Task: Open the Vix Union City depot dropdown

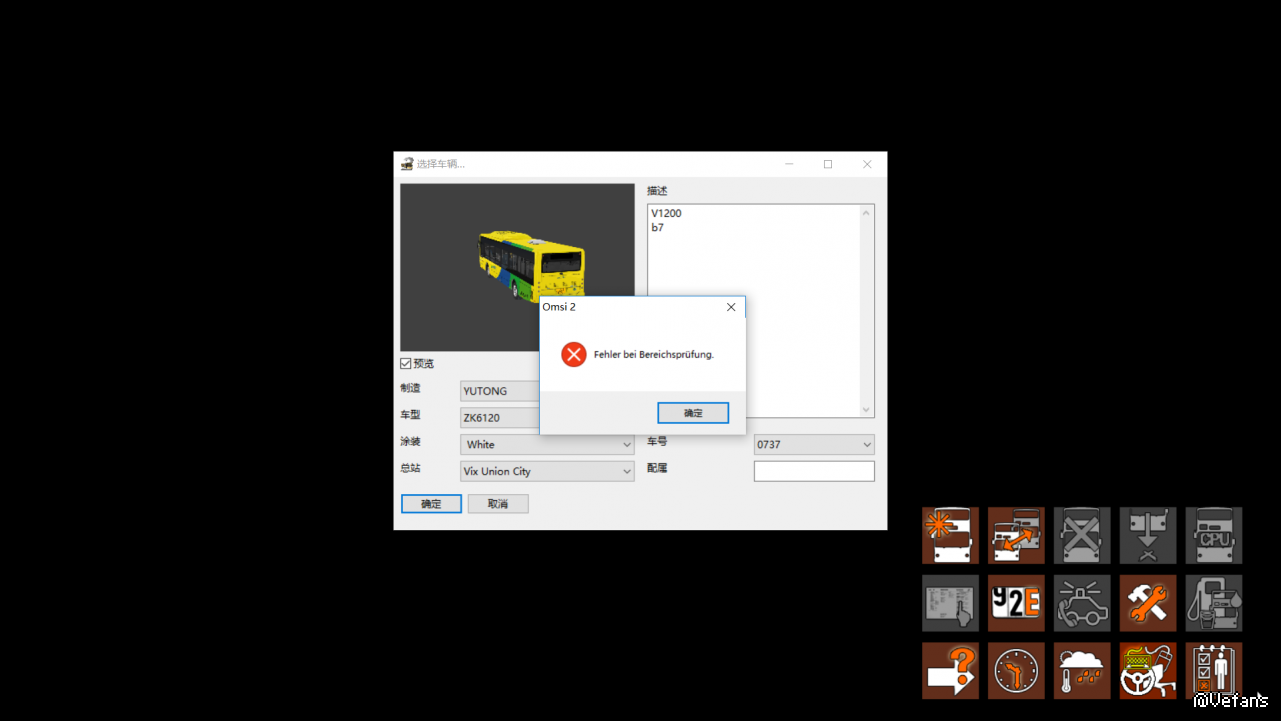Action: pyautogui.click(x=547, y=471)
